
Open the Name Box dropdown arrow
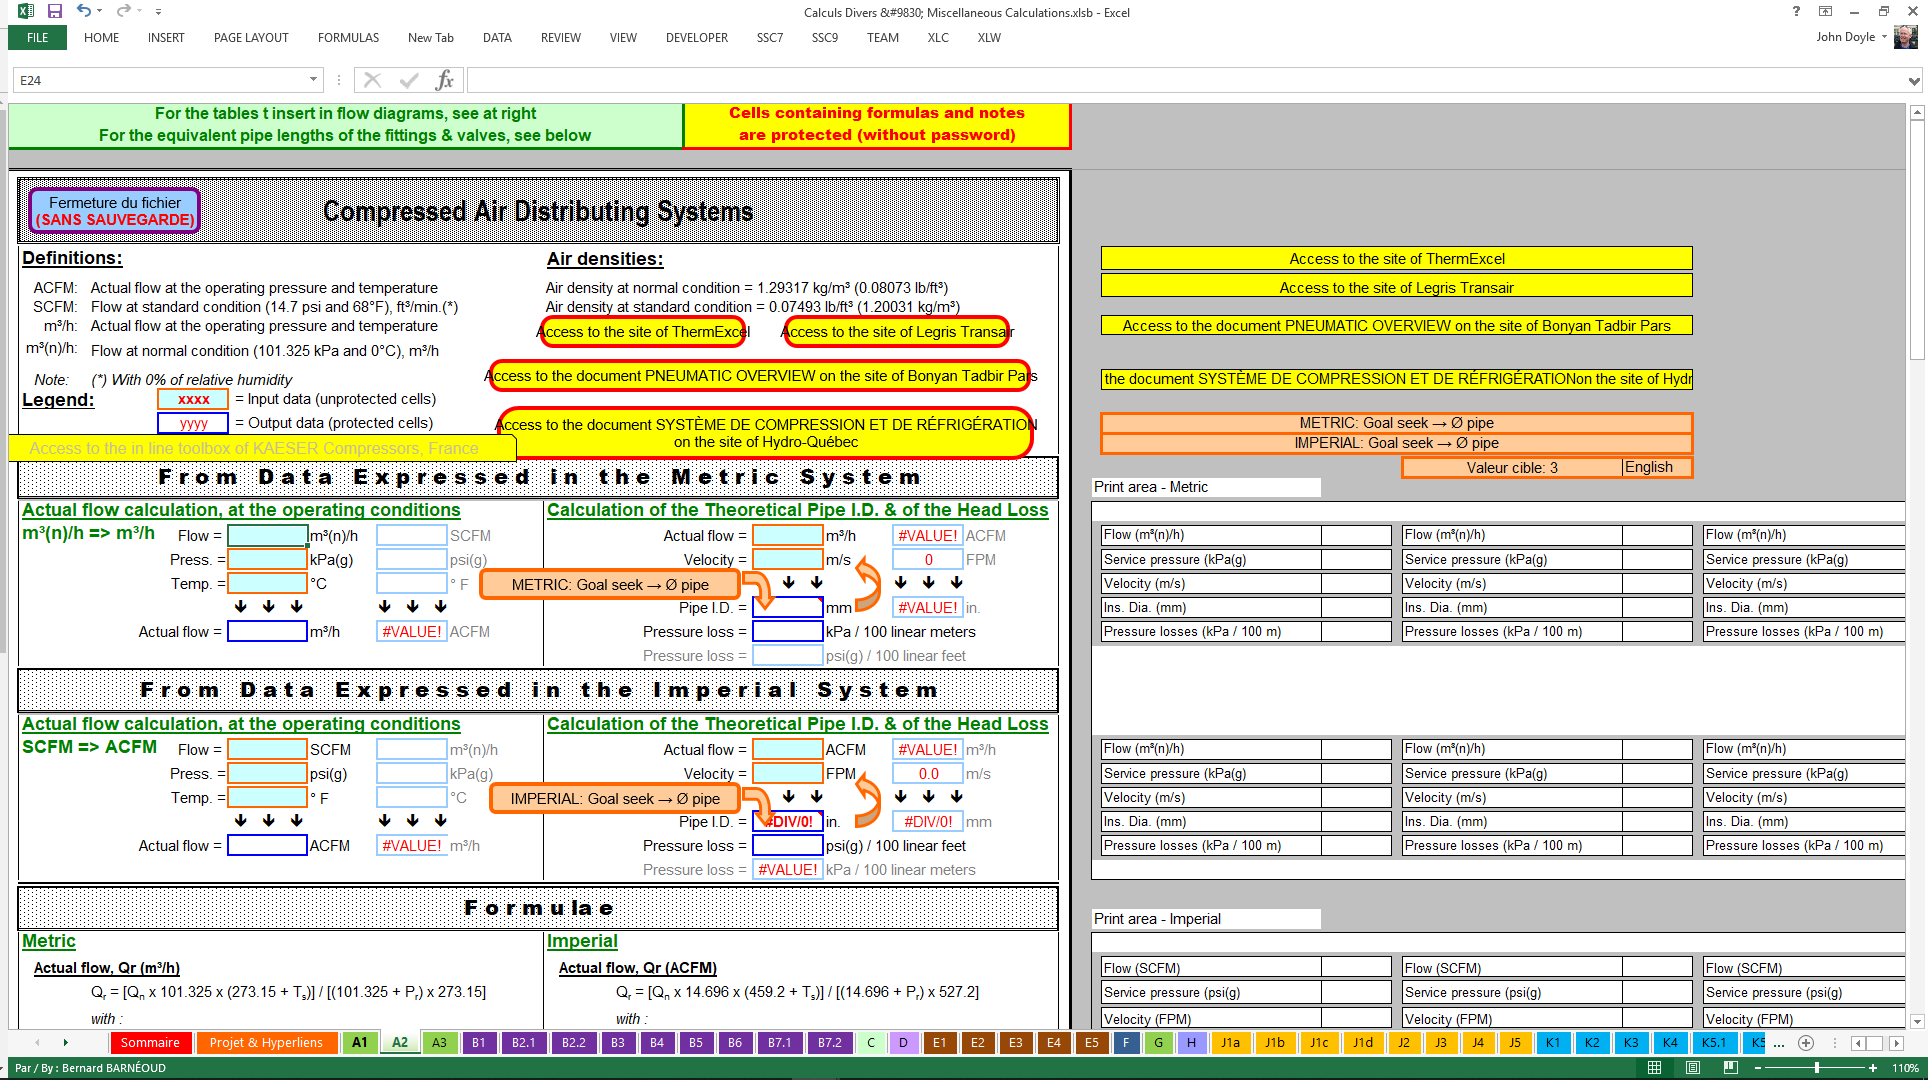pos(313,80)
